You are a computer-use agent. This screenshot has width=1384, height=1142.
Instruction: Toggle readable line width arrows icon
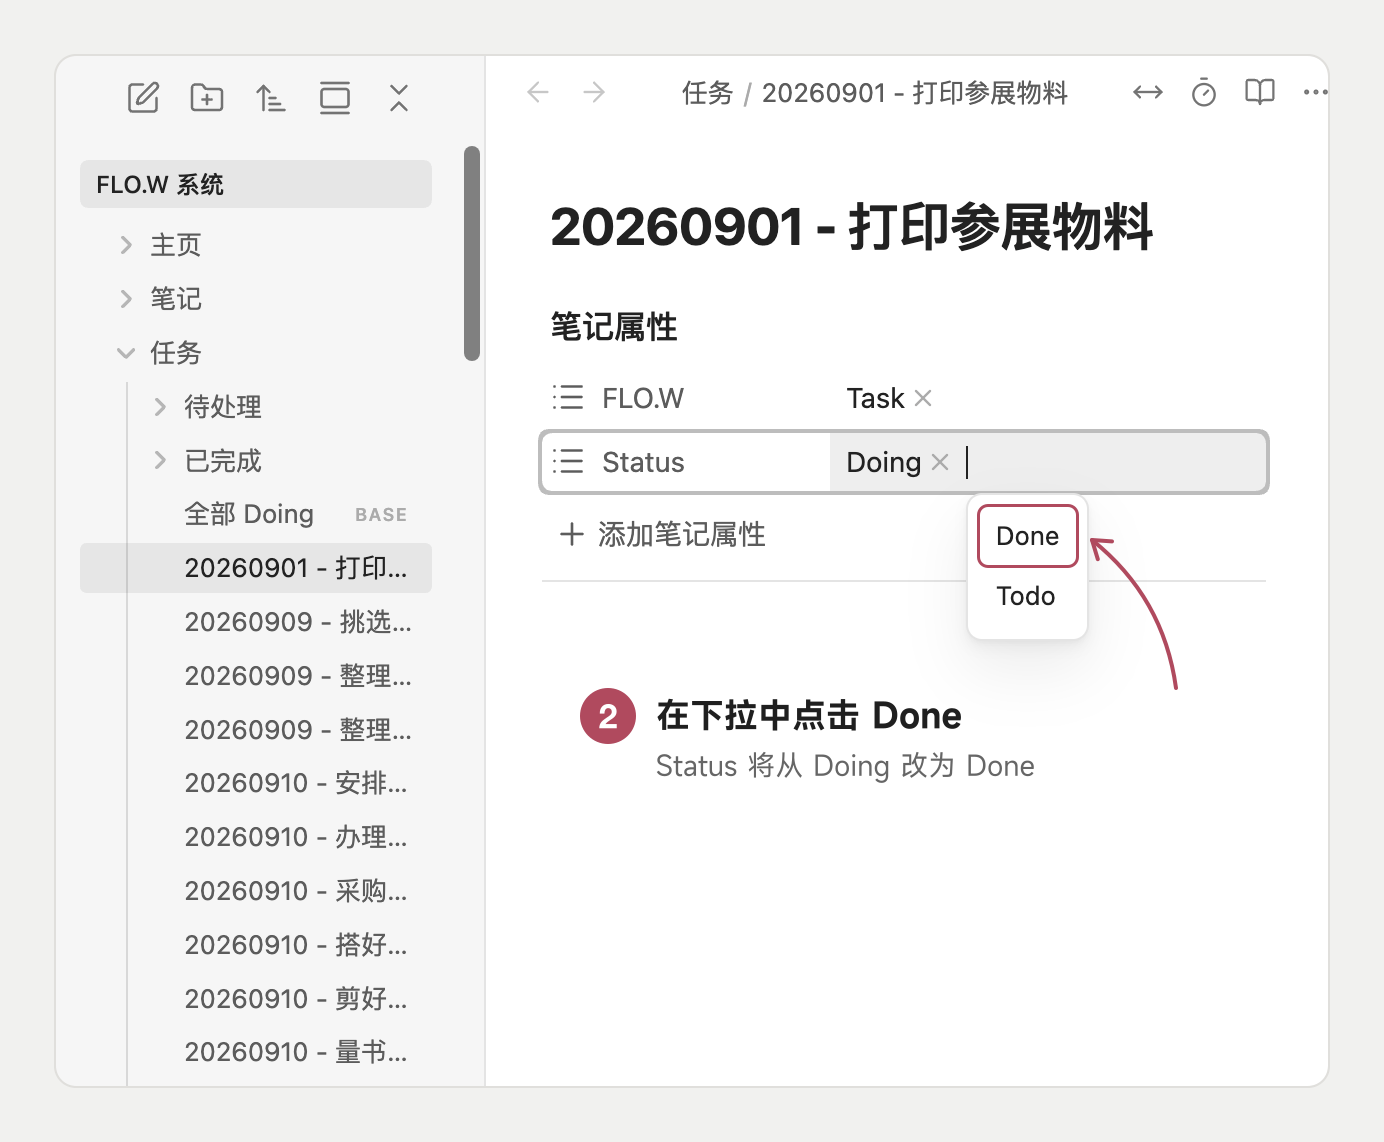point(1148,93)
